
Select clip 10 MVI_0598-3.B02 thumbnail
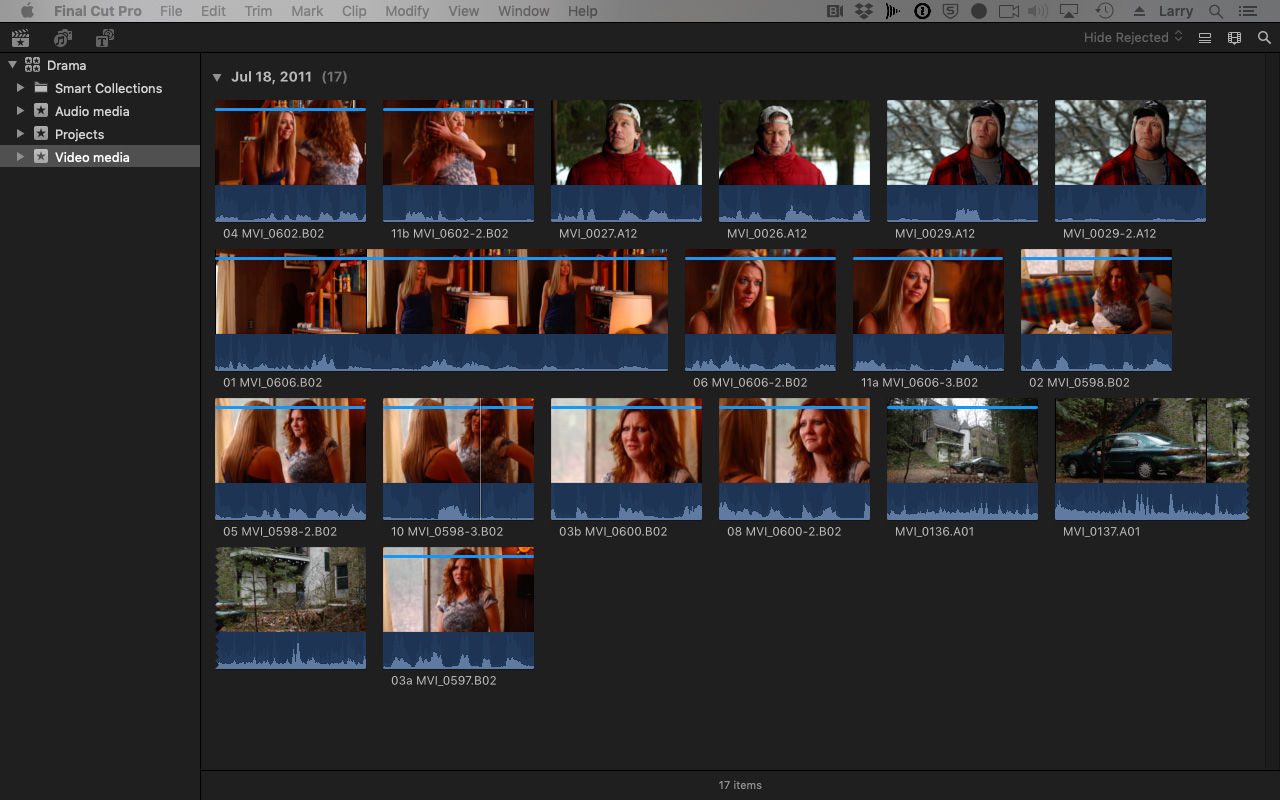point(459,458)
